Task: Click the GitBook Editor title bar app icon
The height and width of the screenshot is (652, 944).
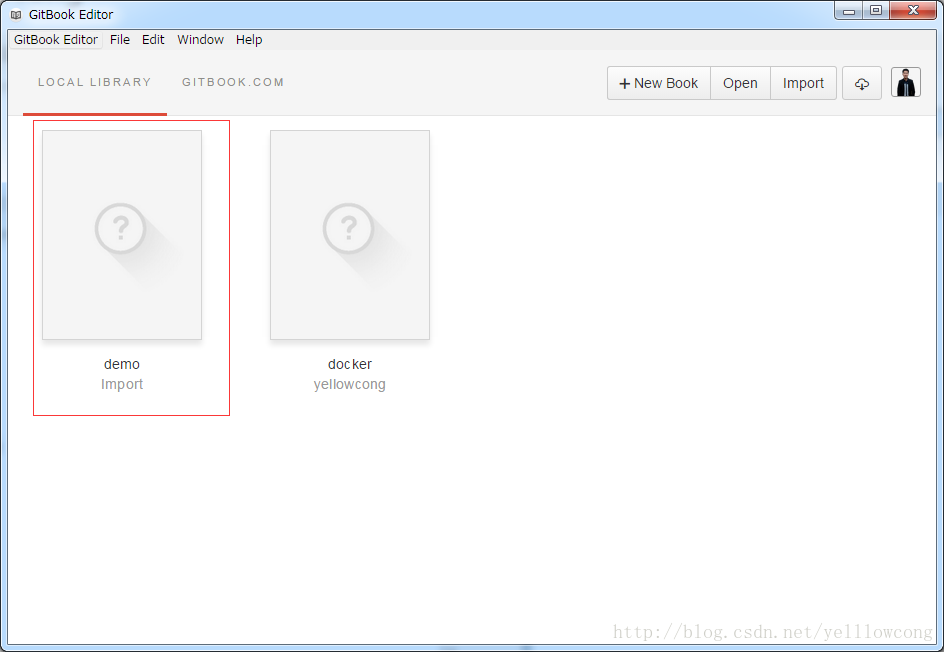Action: [x=16, y=14]
